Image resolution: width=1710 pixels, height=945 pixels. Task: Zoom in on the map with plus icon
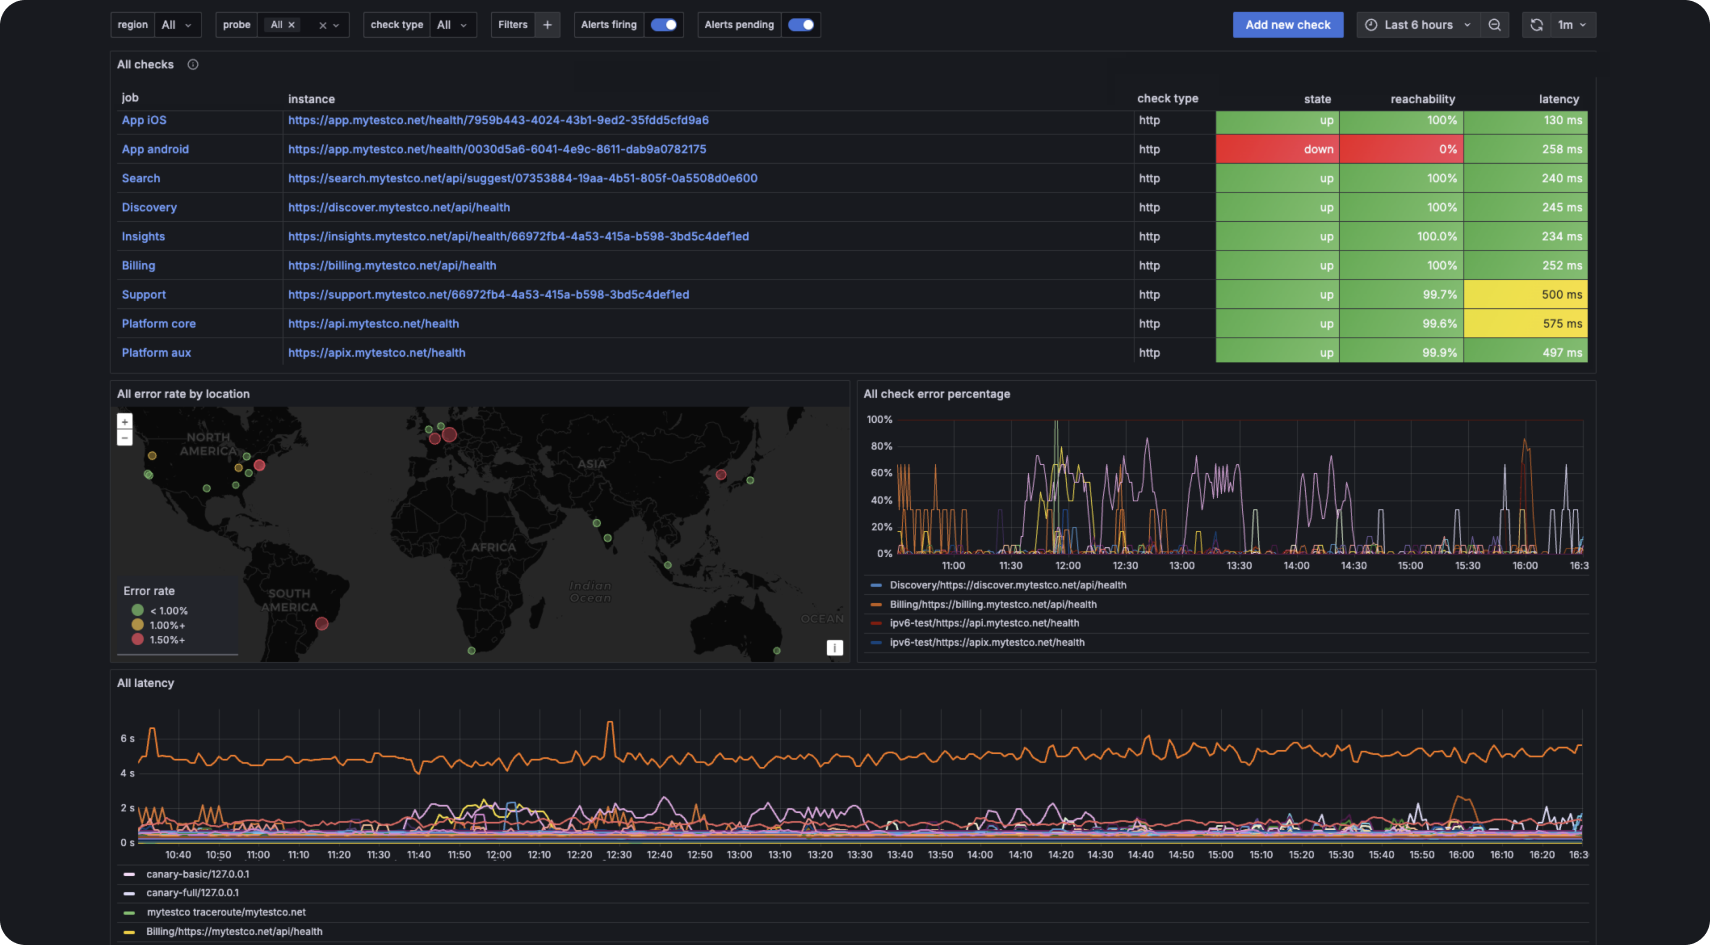click(x=124, y=421)
